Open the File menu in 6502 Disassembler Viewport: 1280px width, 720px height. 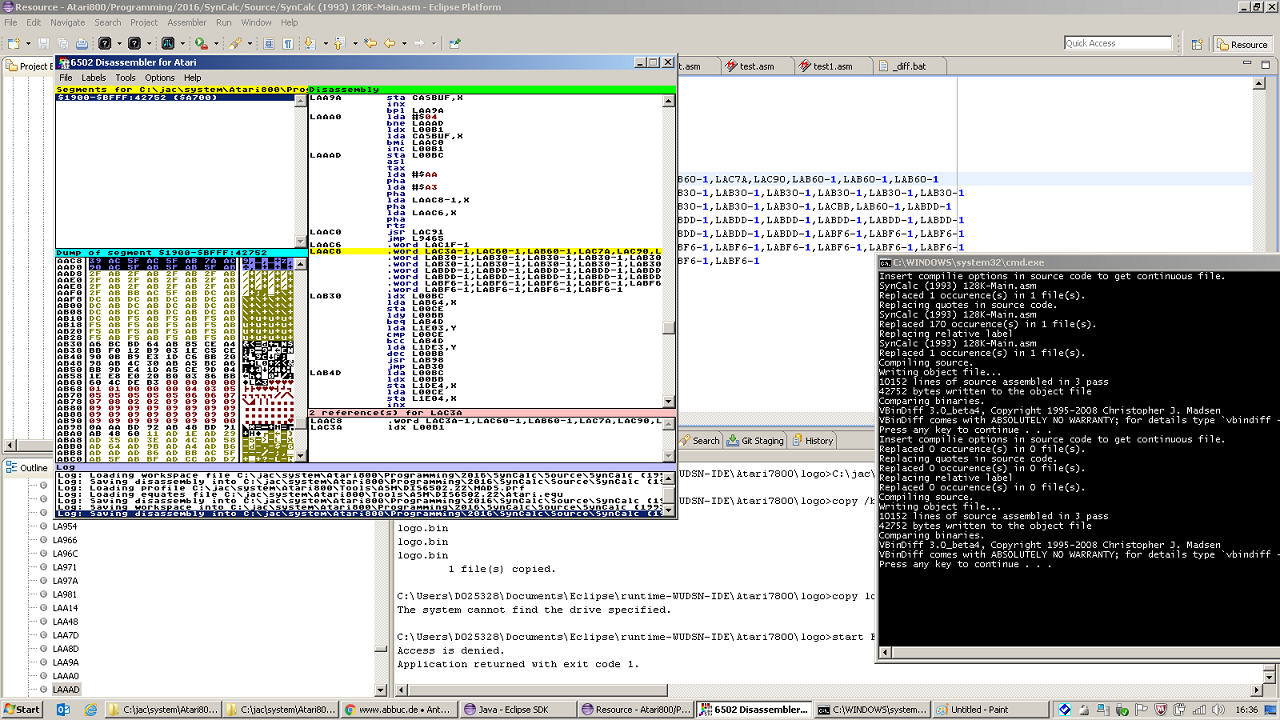tap(66, 77)
